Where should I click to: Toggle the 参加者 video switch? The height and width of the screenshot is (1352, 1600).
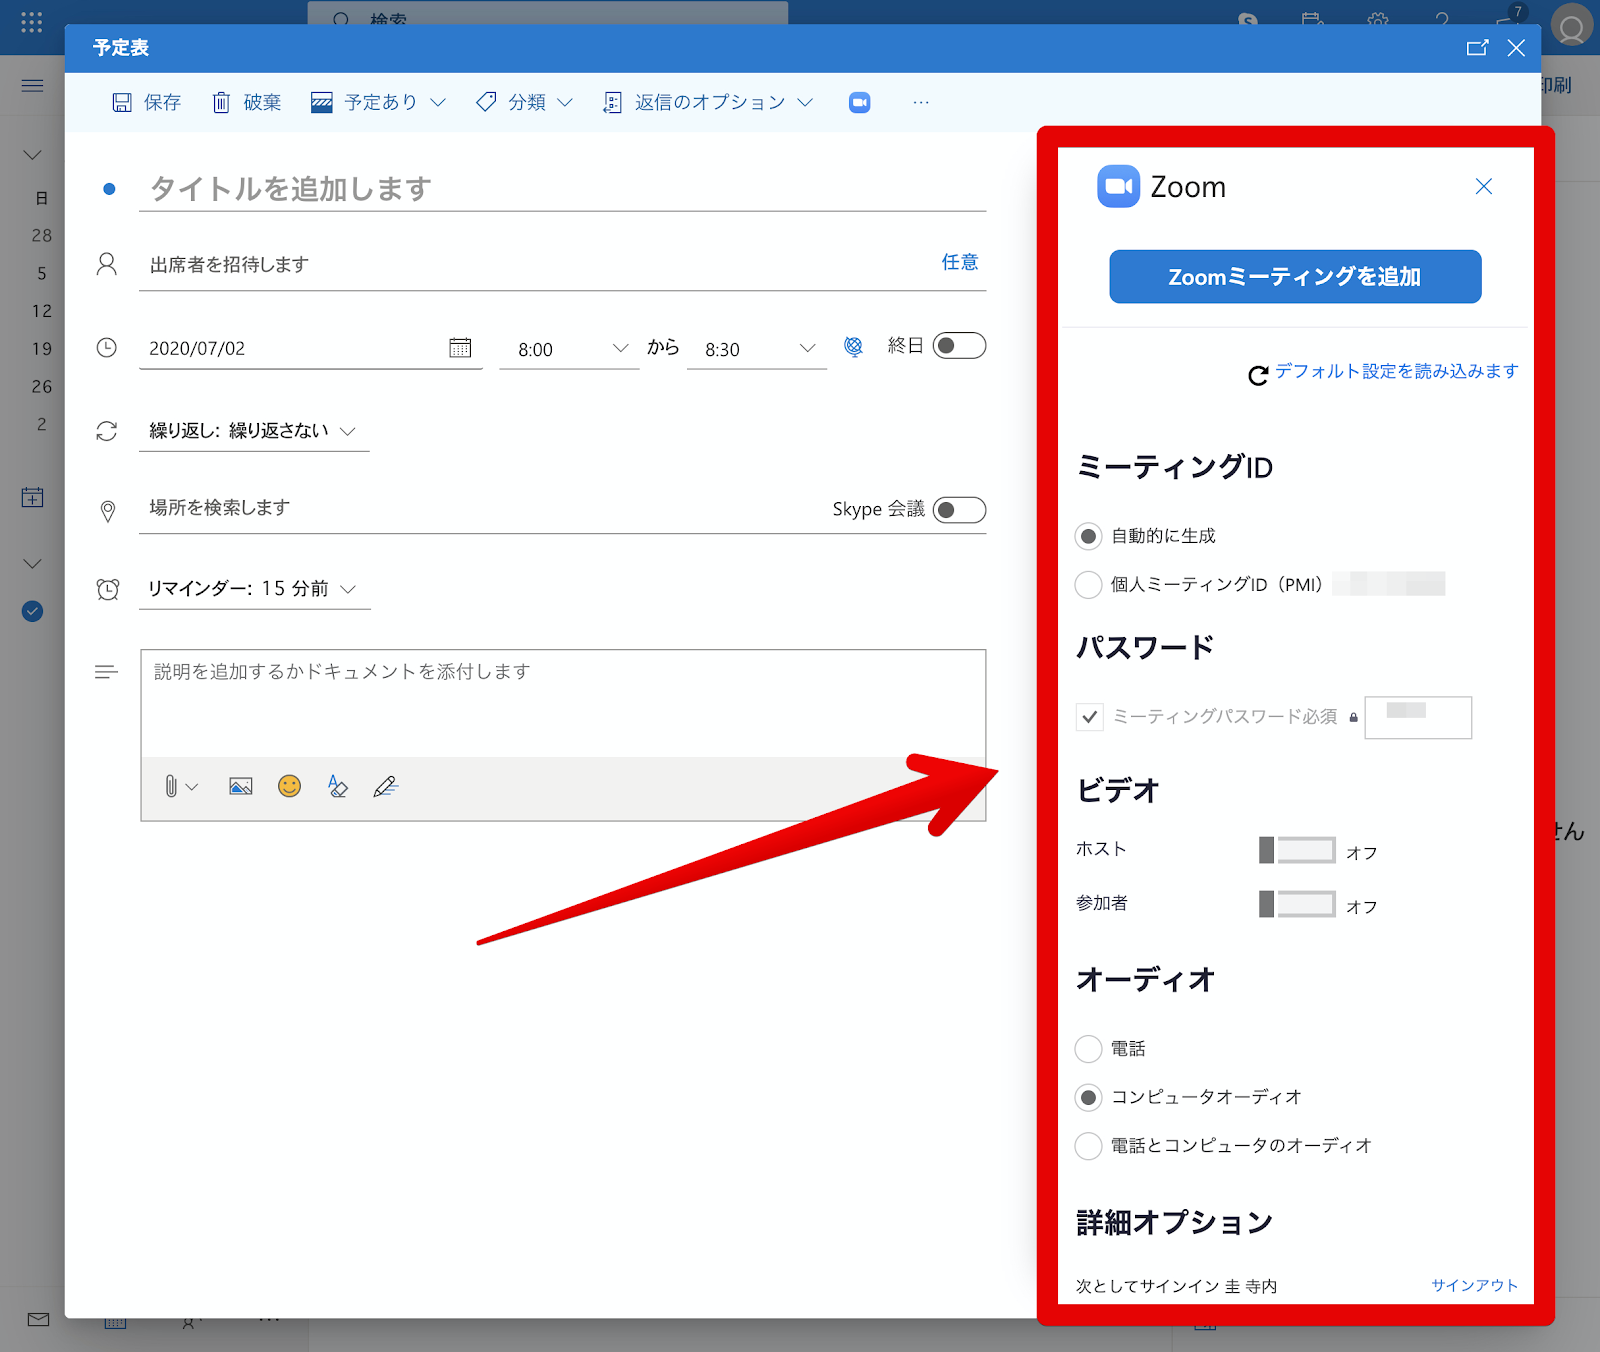1297,904
